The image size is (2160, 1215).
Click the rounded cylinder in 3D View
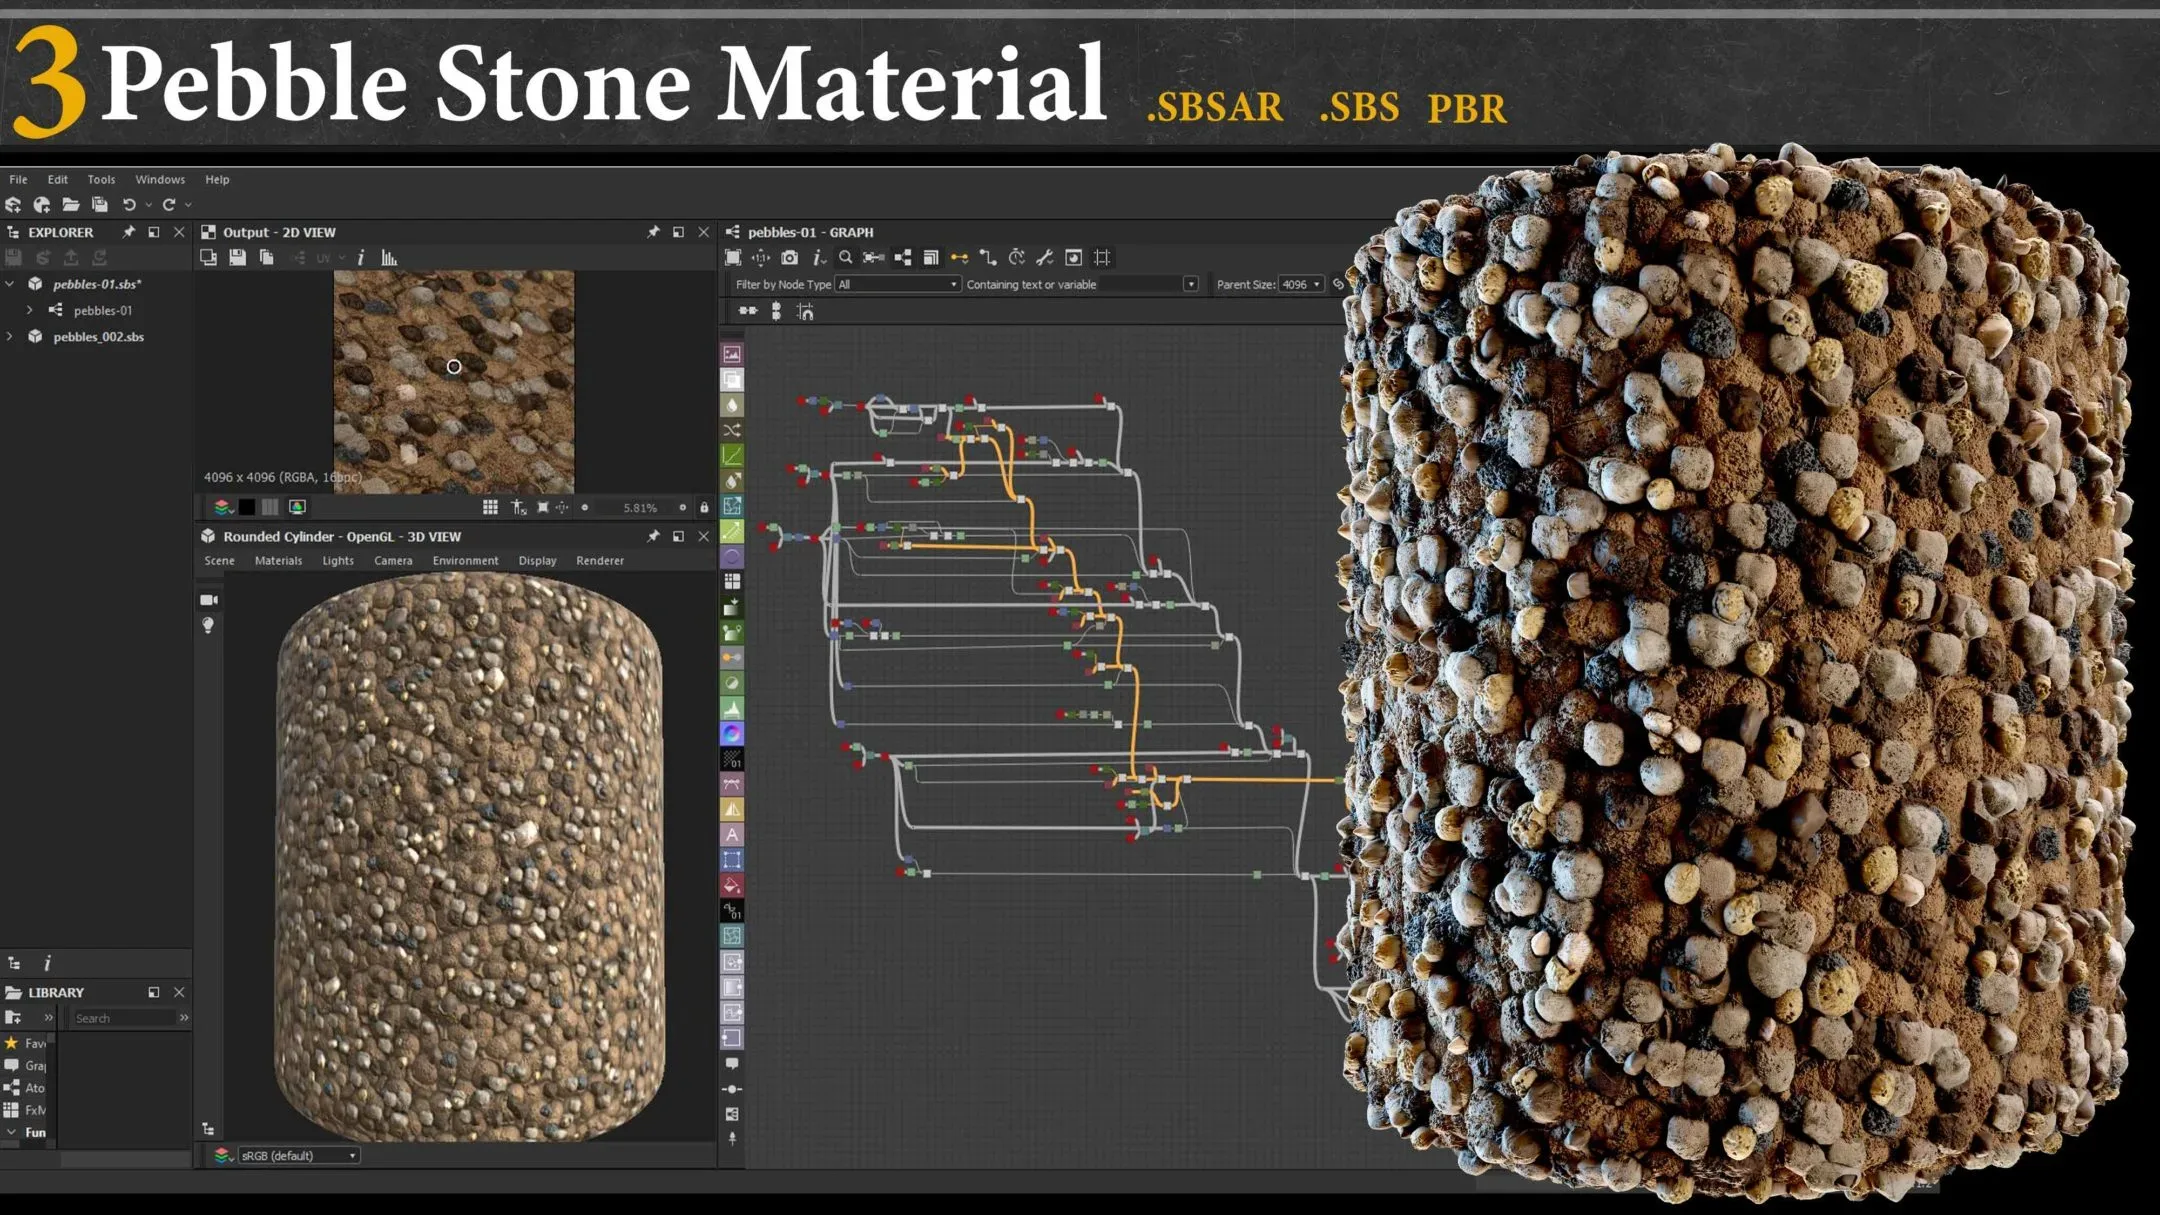coord(469,858)
